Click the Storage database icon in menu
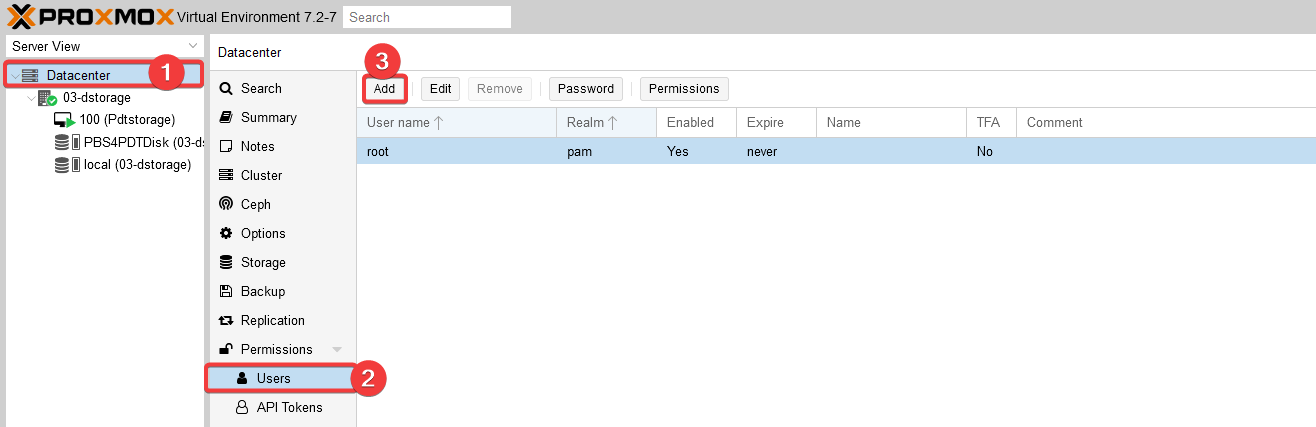 coord(226,263)
